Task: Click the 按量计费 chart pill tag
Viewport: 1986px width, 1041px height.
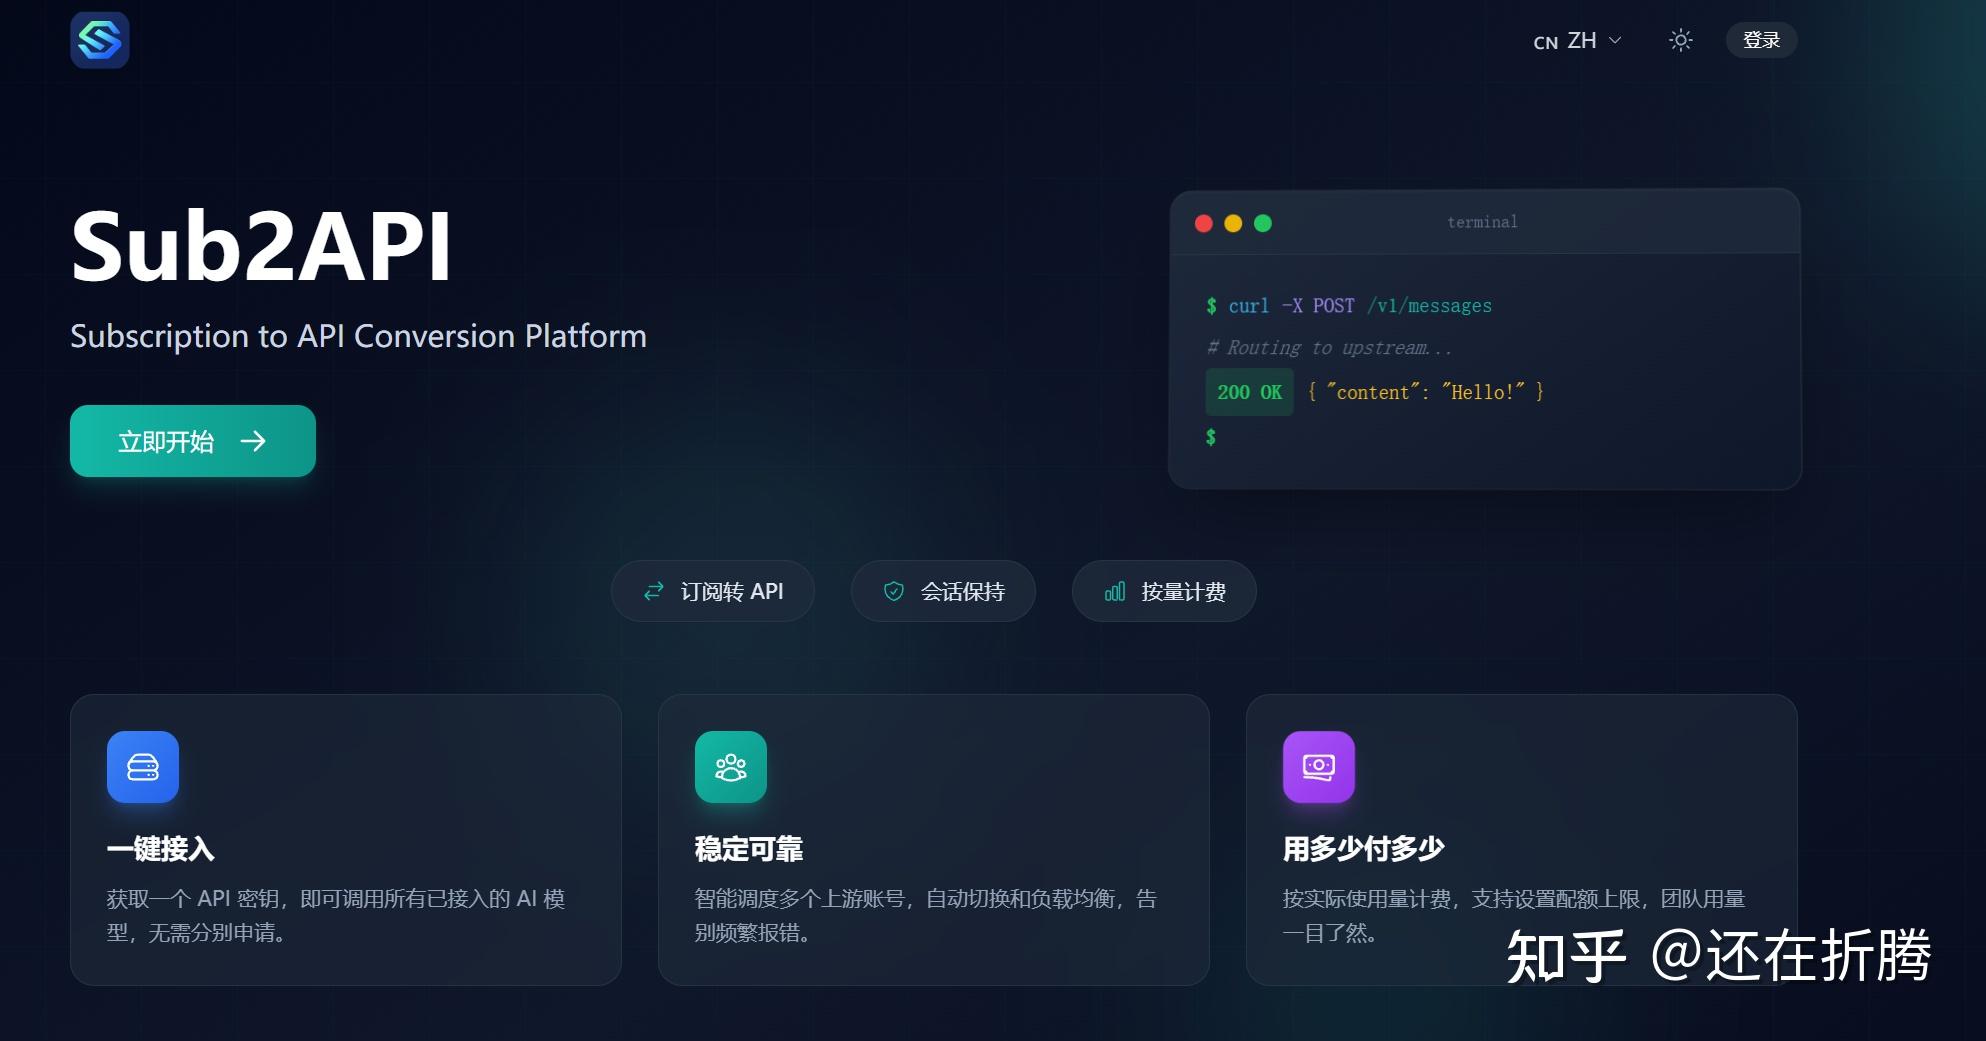Action: pyautogui.click(x=1164, y=591)
